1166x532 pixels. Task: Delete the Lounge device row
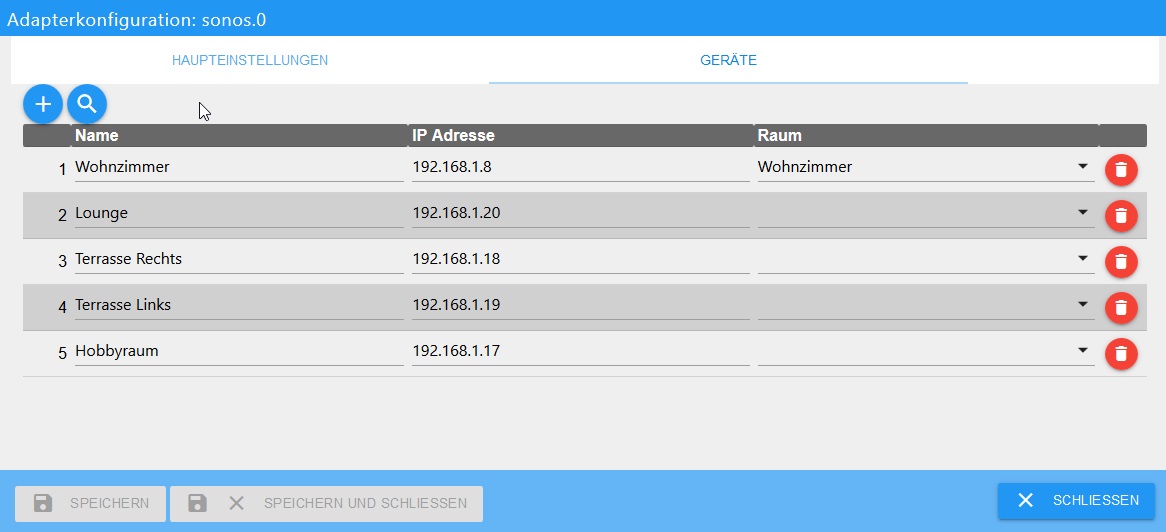click(1121, 216)
